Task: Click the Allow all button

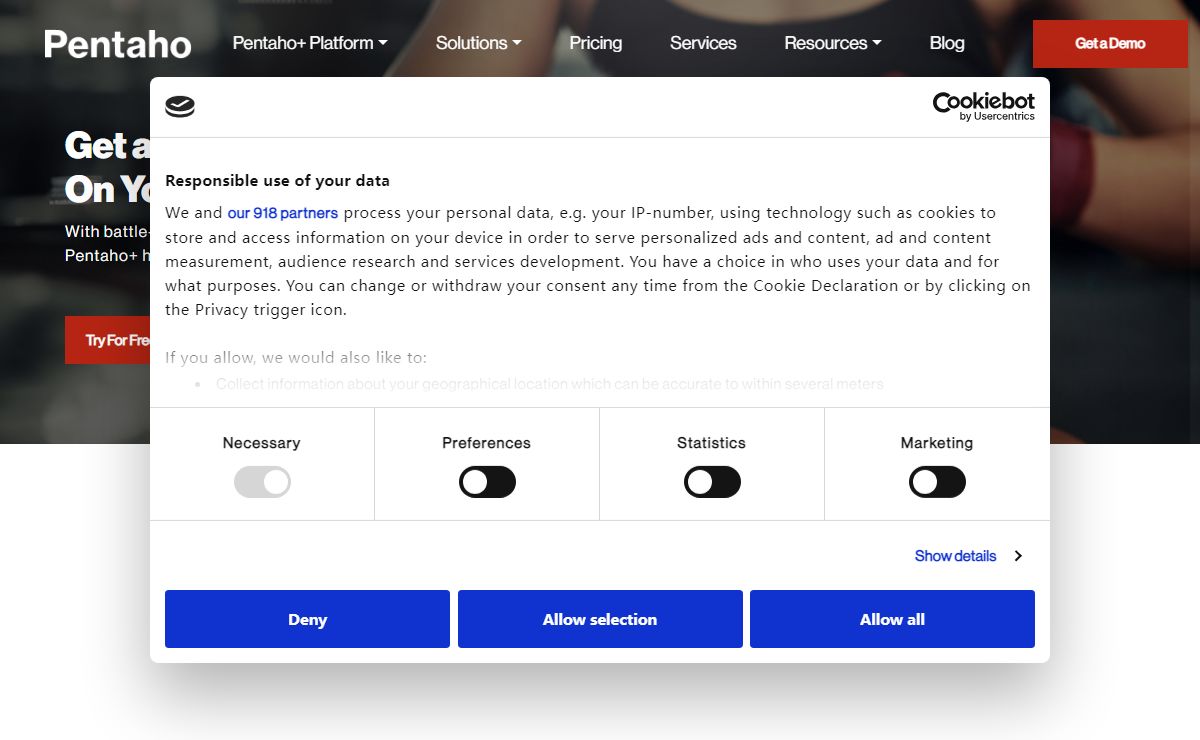Action: click(x=892, y=619)
